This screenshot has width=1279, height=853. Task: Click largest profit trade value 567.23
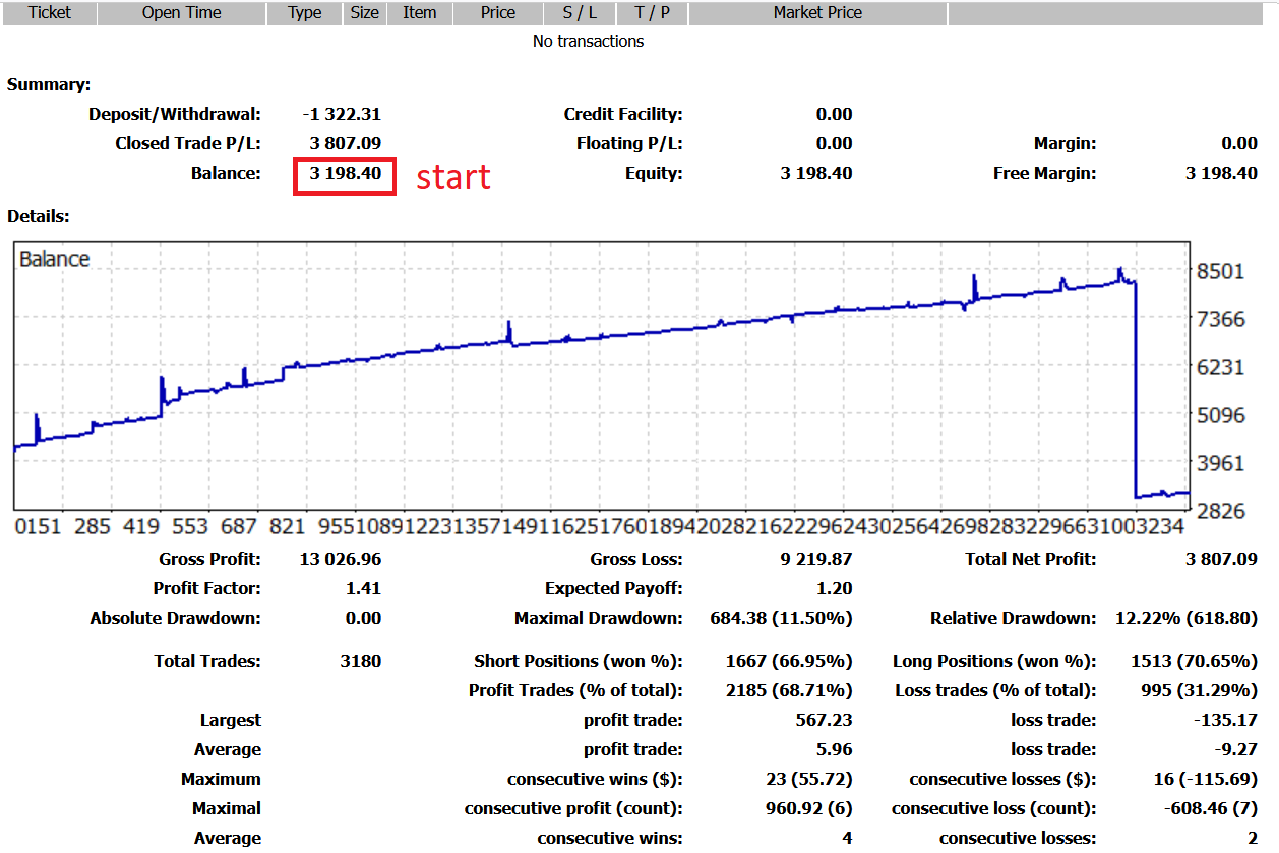(825, 721)
